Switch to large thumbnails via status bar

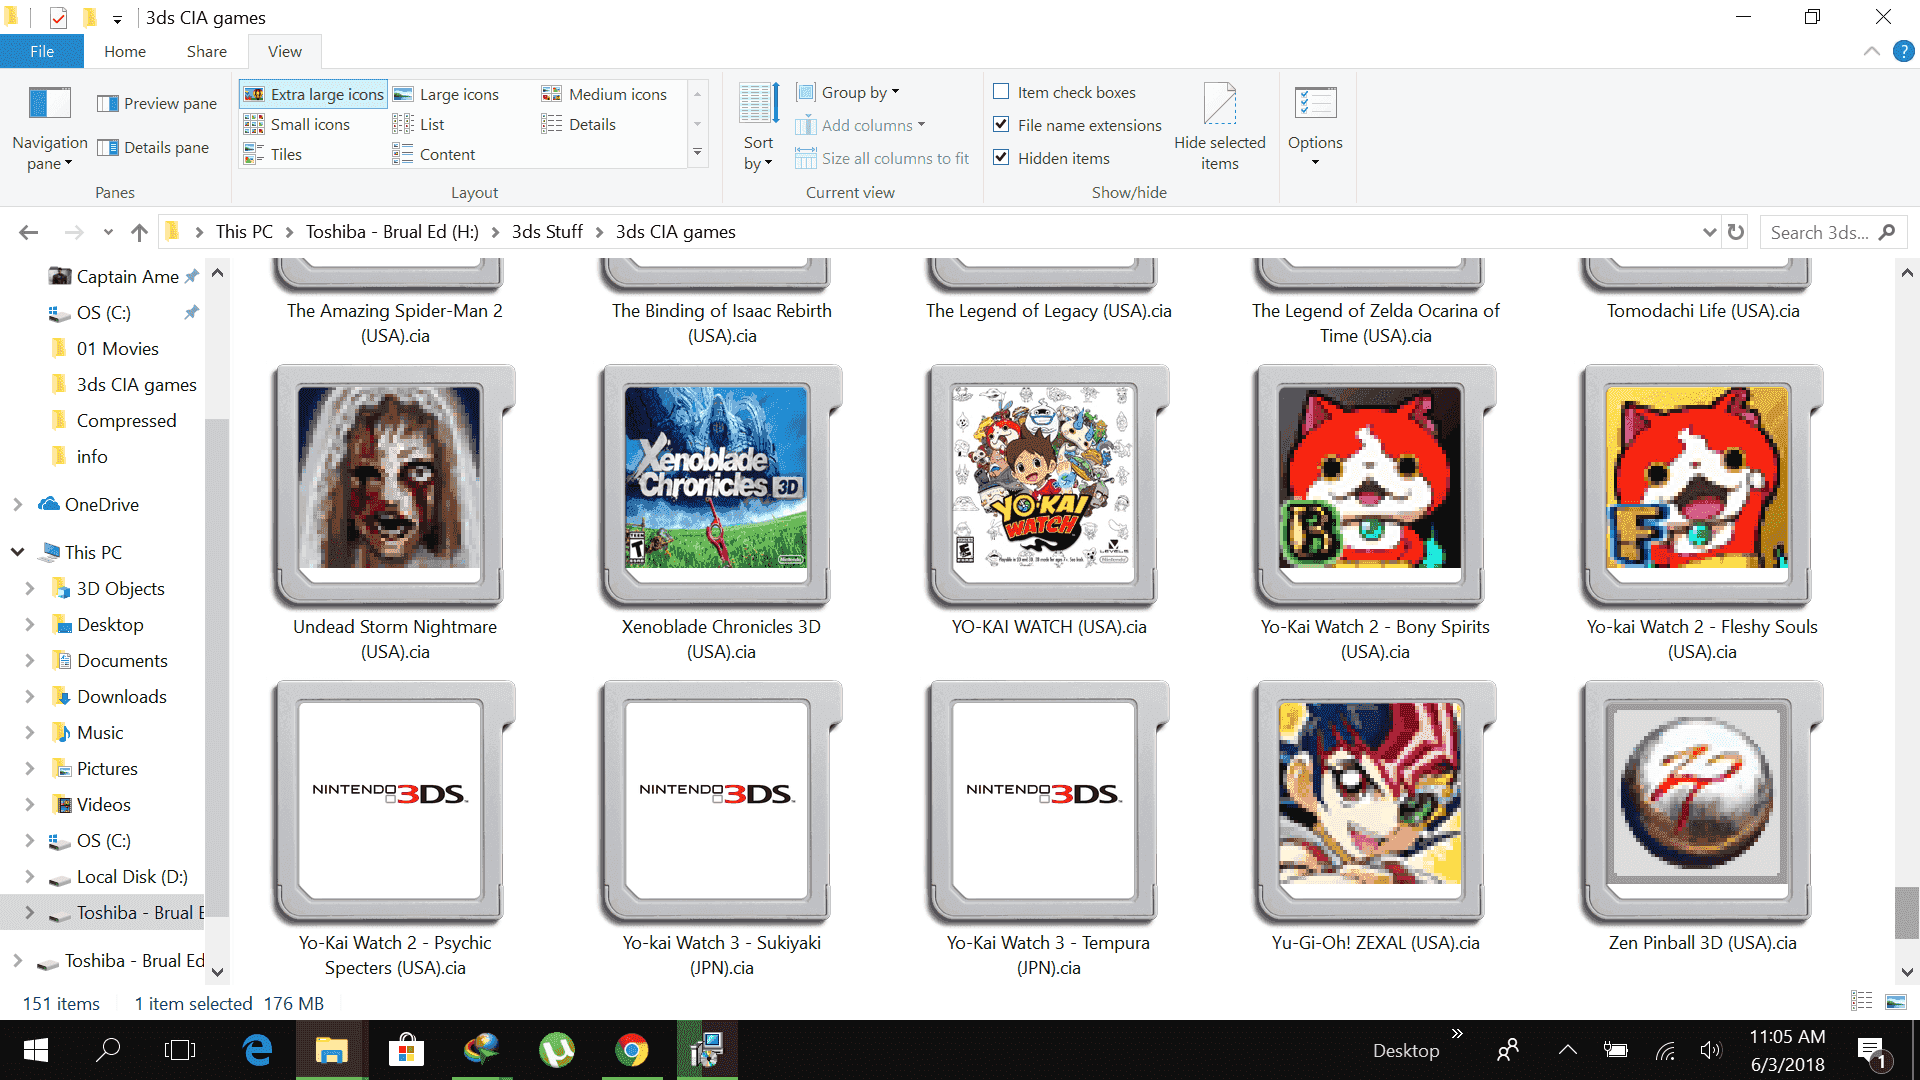click(x=1895, y=1001)
